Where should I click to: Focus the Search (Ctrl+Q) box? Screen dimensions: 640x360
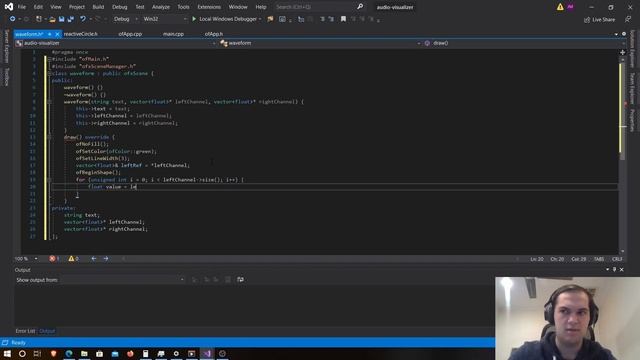click(315, 7)
